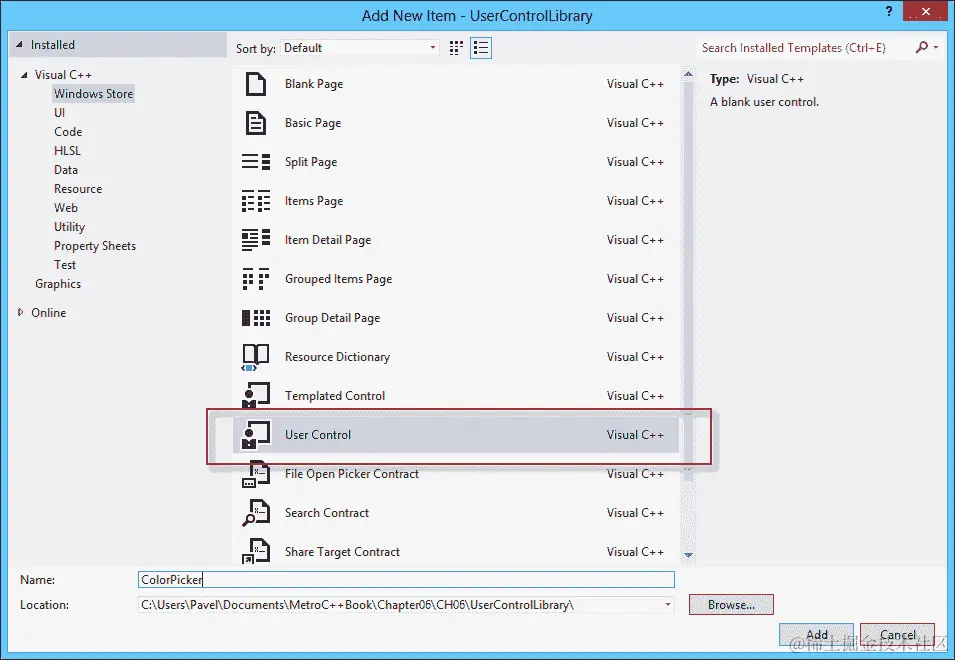Open the Sort by Default dropdown
Screen dimensions: 955x660
coord(359,48)
